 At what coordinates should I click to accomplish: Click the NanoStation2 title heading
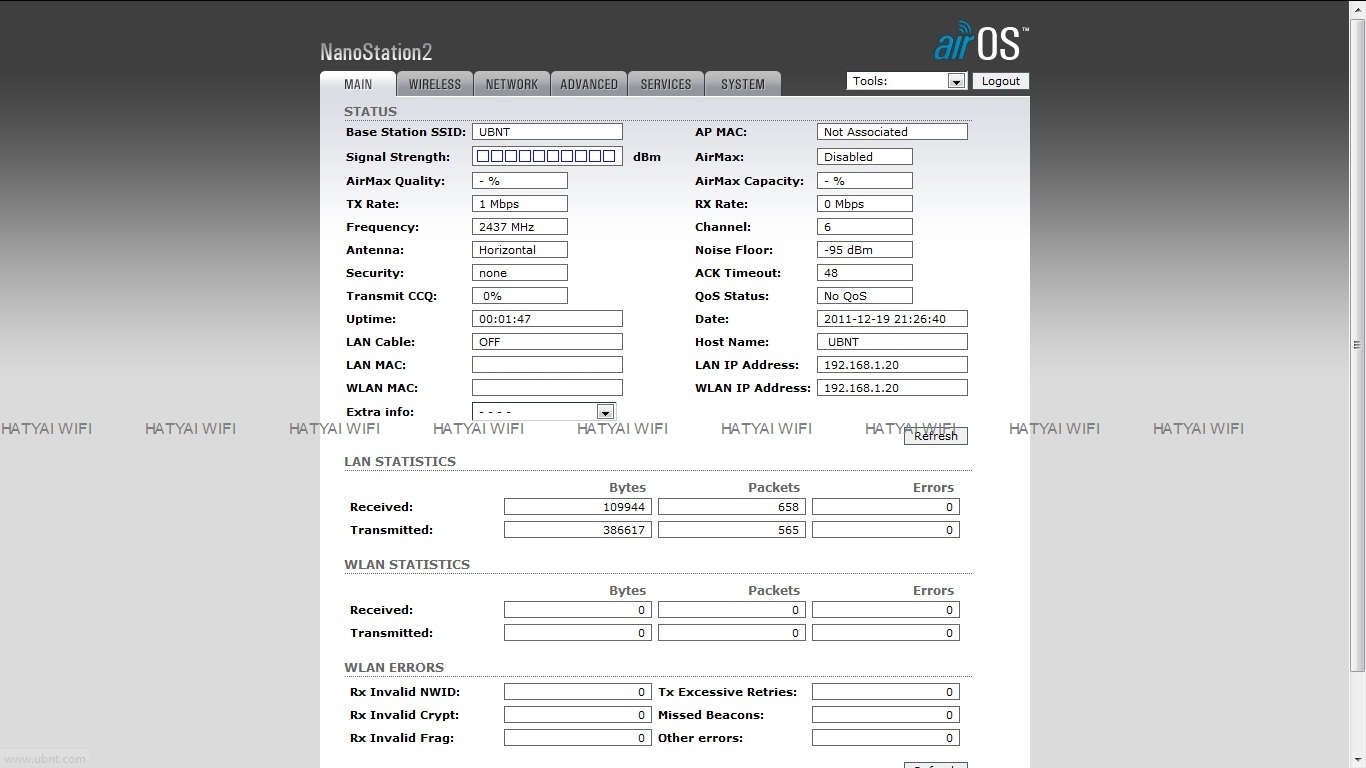(376, 52)
